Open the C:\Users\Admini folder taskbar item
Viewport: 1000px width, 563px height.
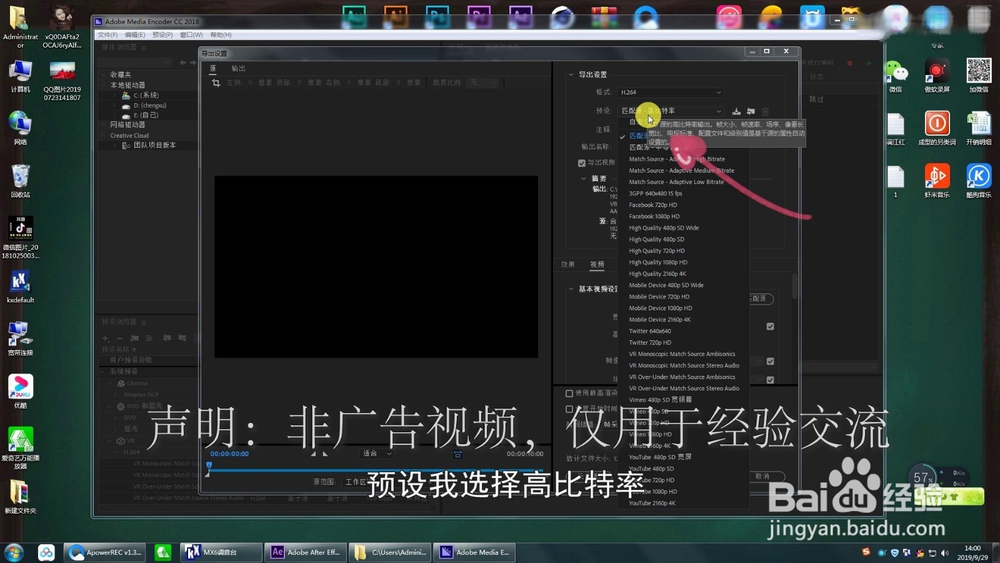390,552
